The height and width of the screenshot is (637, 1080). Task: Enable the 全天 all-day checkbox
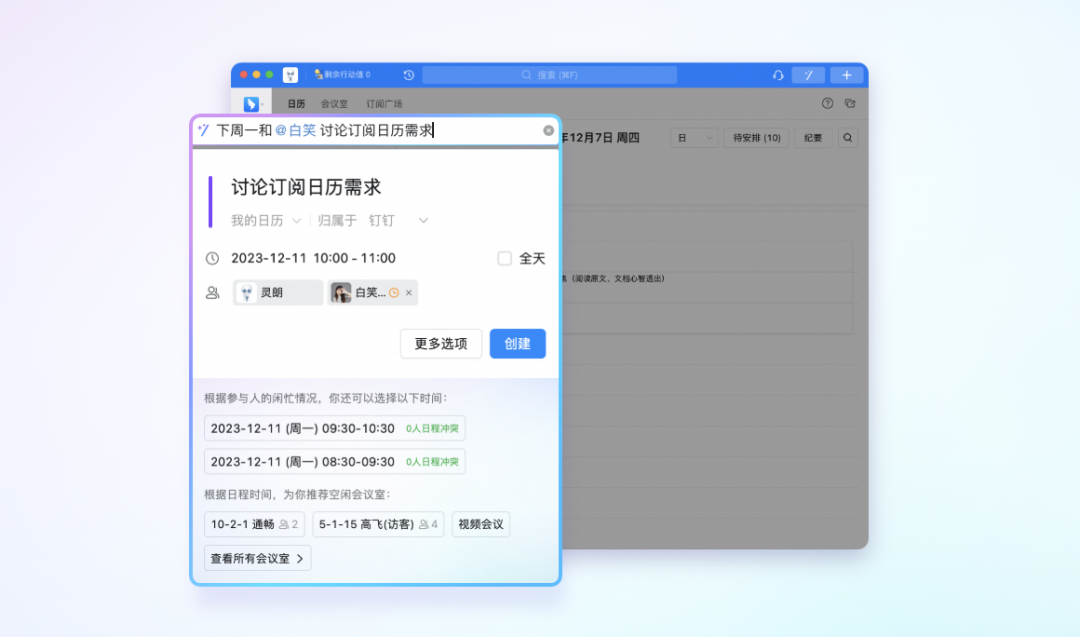coord(505,258)
